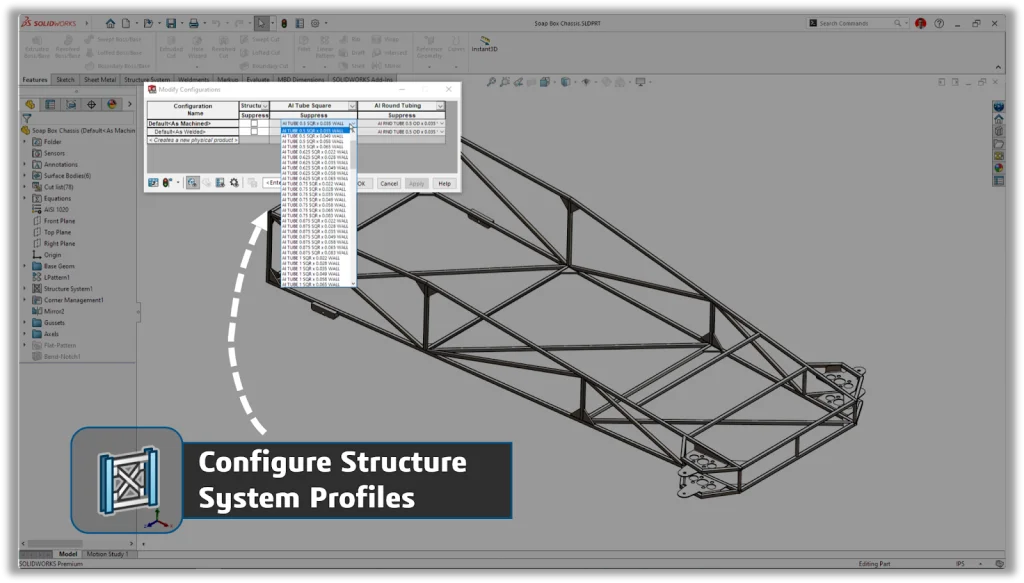Click the Save icon in the top toolbar
This screenshot has height=583, width=1024.
171,23
